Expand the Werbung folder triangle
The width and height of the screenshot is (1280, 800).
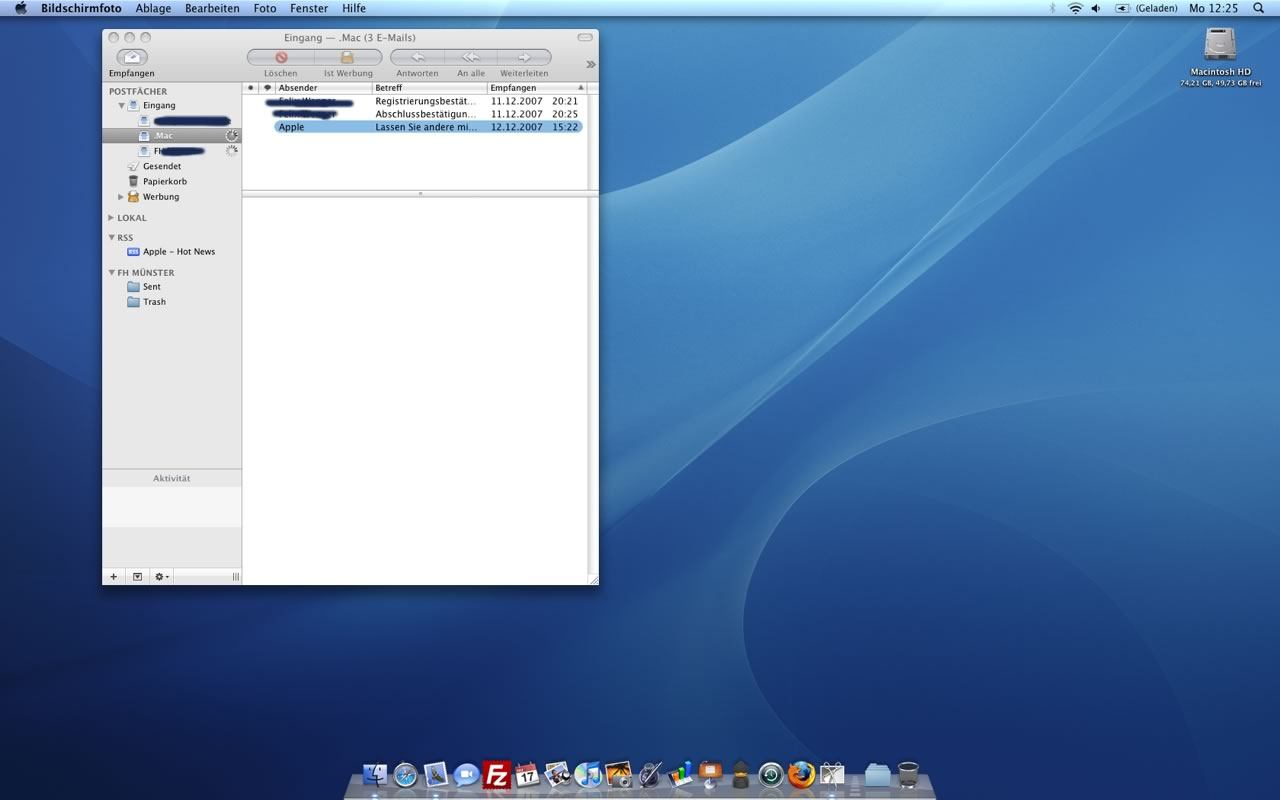(122, 197)
